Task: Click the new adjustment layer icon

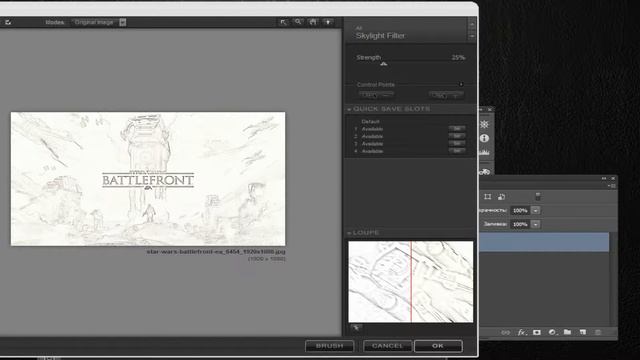Action: (552, 333)
